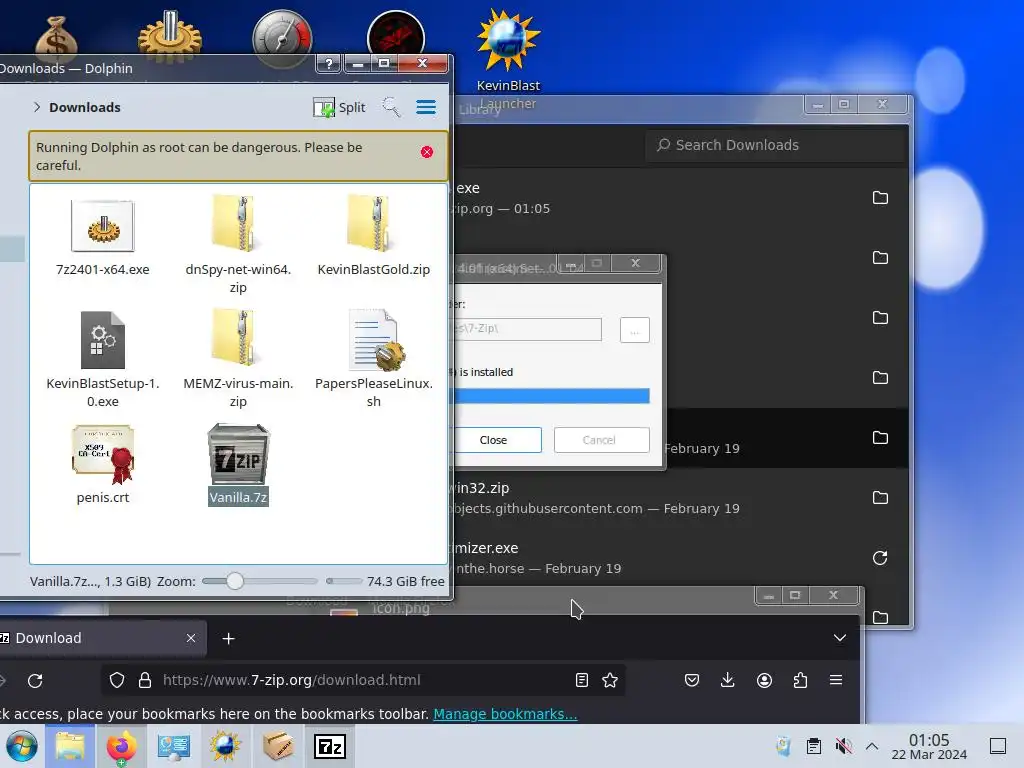Screen dimensions: 1024x768
Task: Click the Split view button in Dolphin
Action: (x=339, y=107)
